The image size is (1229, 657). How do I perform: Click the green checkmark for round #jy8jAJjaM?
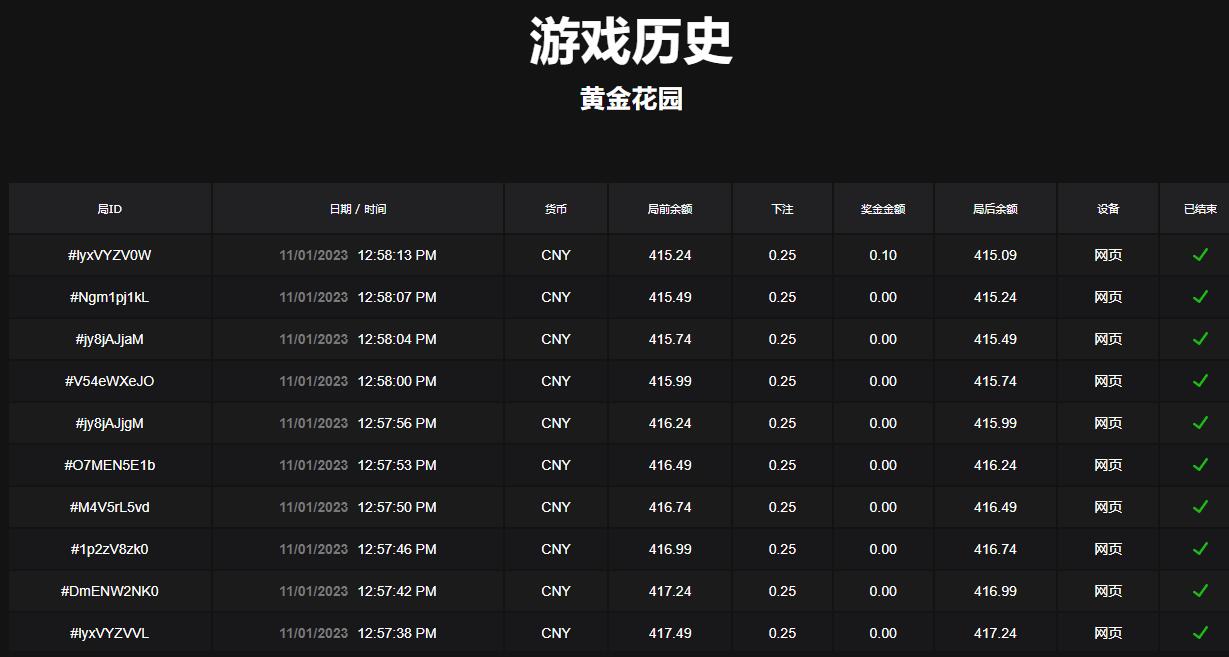pos(1200,339)
